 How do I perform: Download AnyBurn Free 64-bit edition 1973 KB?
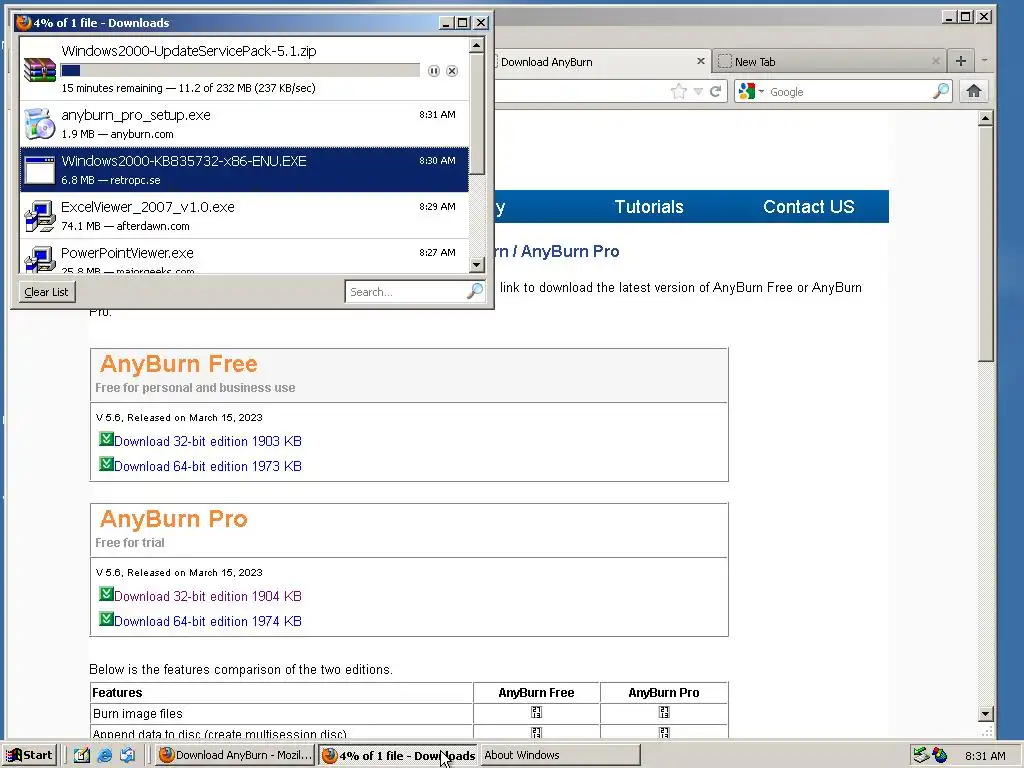pos(208,466)
